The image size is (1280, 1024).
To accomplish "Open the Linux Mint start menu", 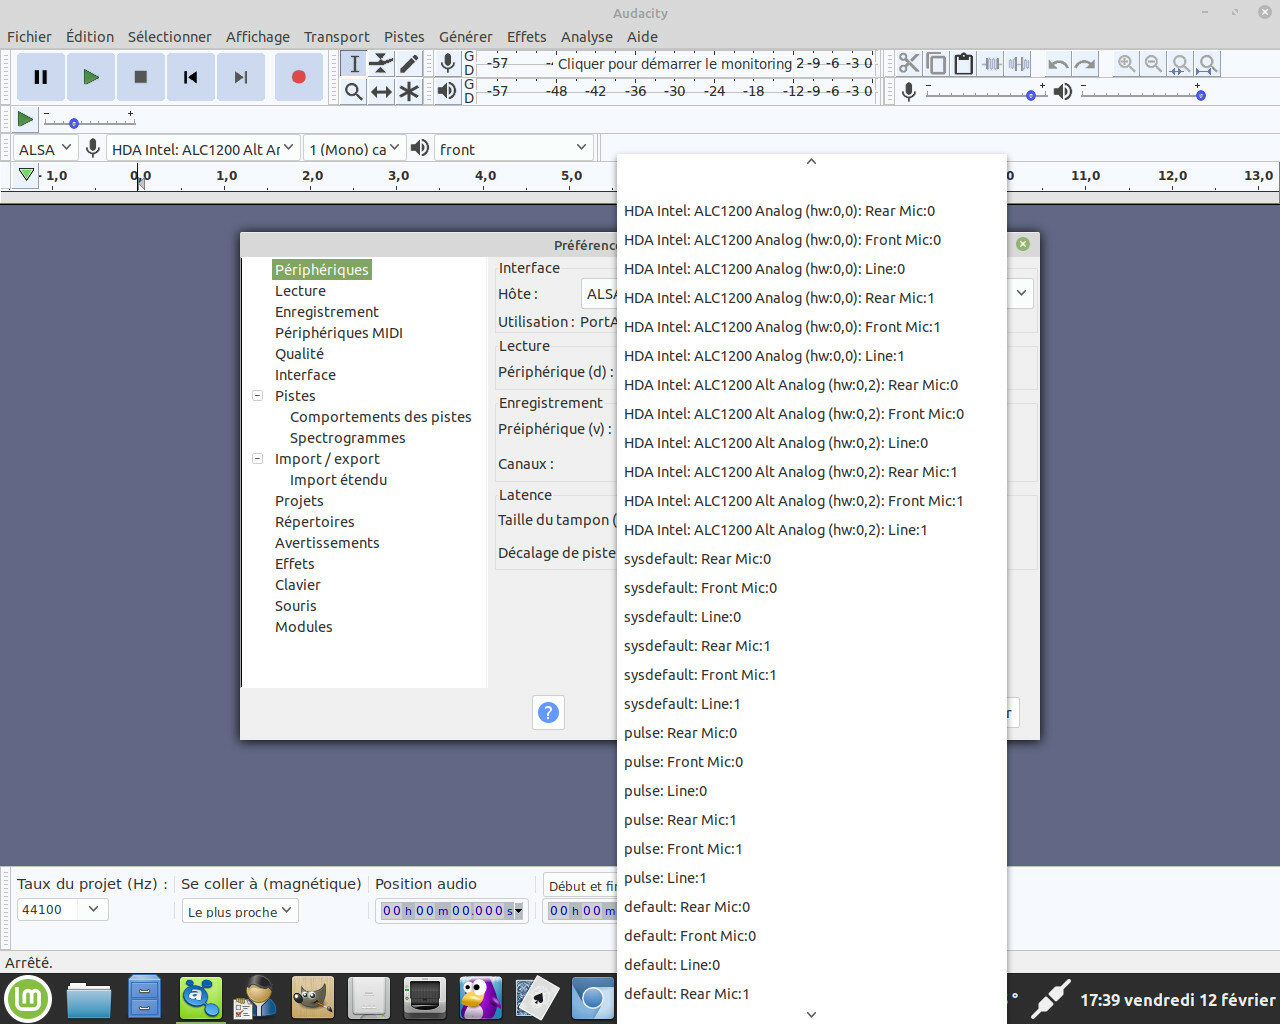I will pyautogui.click(x=29, y=998).
